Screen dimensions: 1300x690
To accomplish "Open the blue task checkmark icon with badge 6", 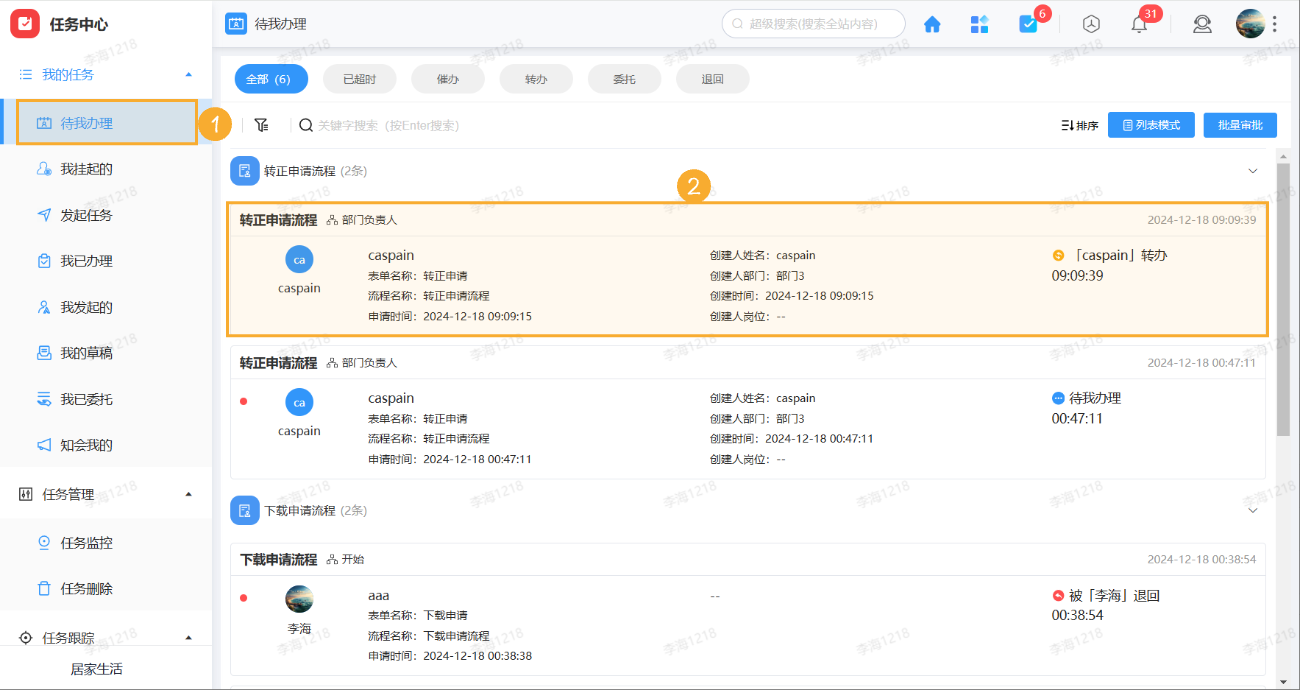I will (x=1029, y=23).
